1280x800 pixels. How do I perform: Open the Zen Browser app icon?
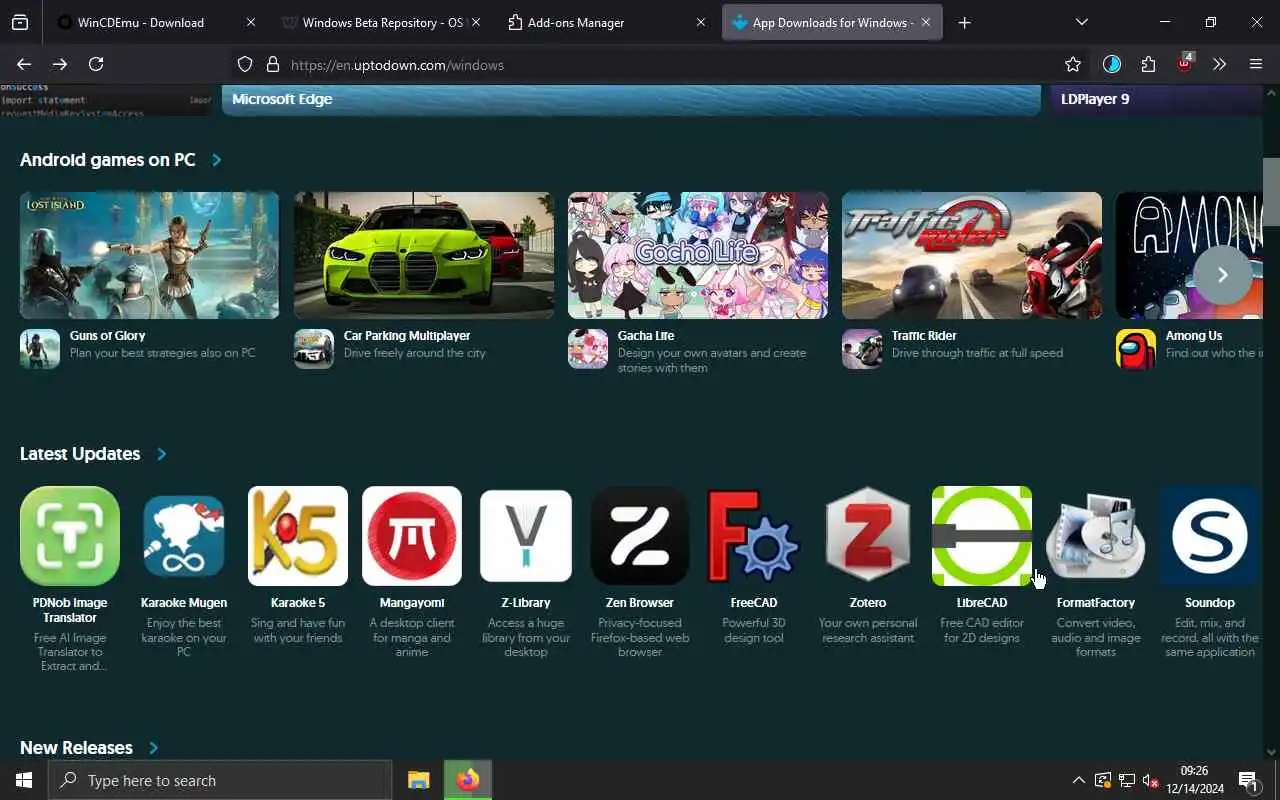(x=640, y=536)
